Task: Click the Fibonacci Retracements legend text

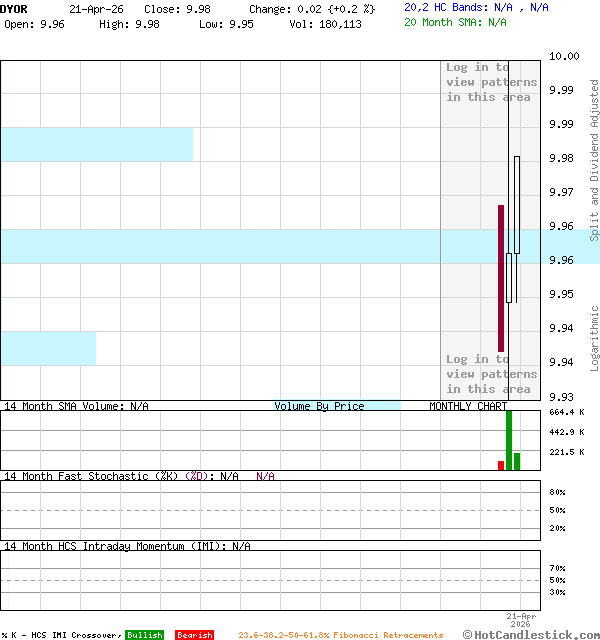Action: 340,635
